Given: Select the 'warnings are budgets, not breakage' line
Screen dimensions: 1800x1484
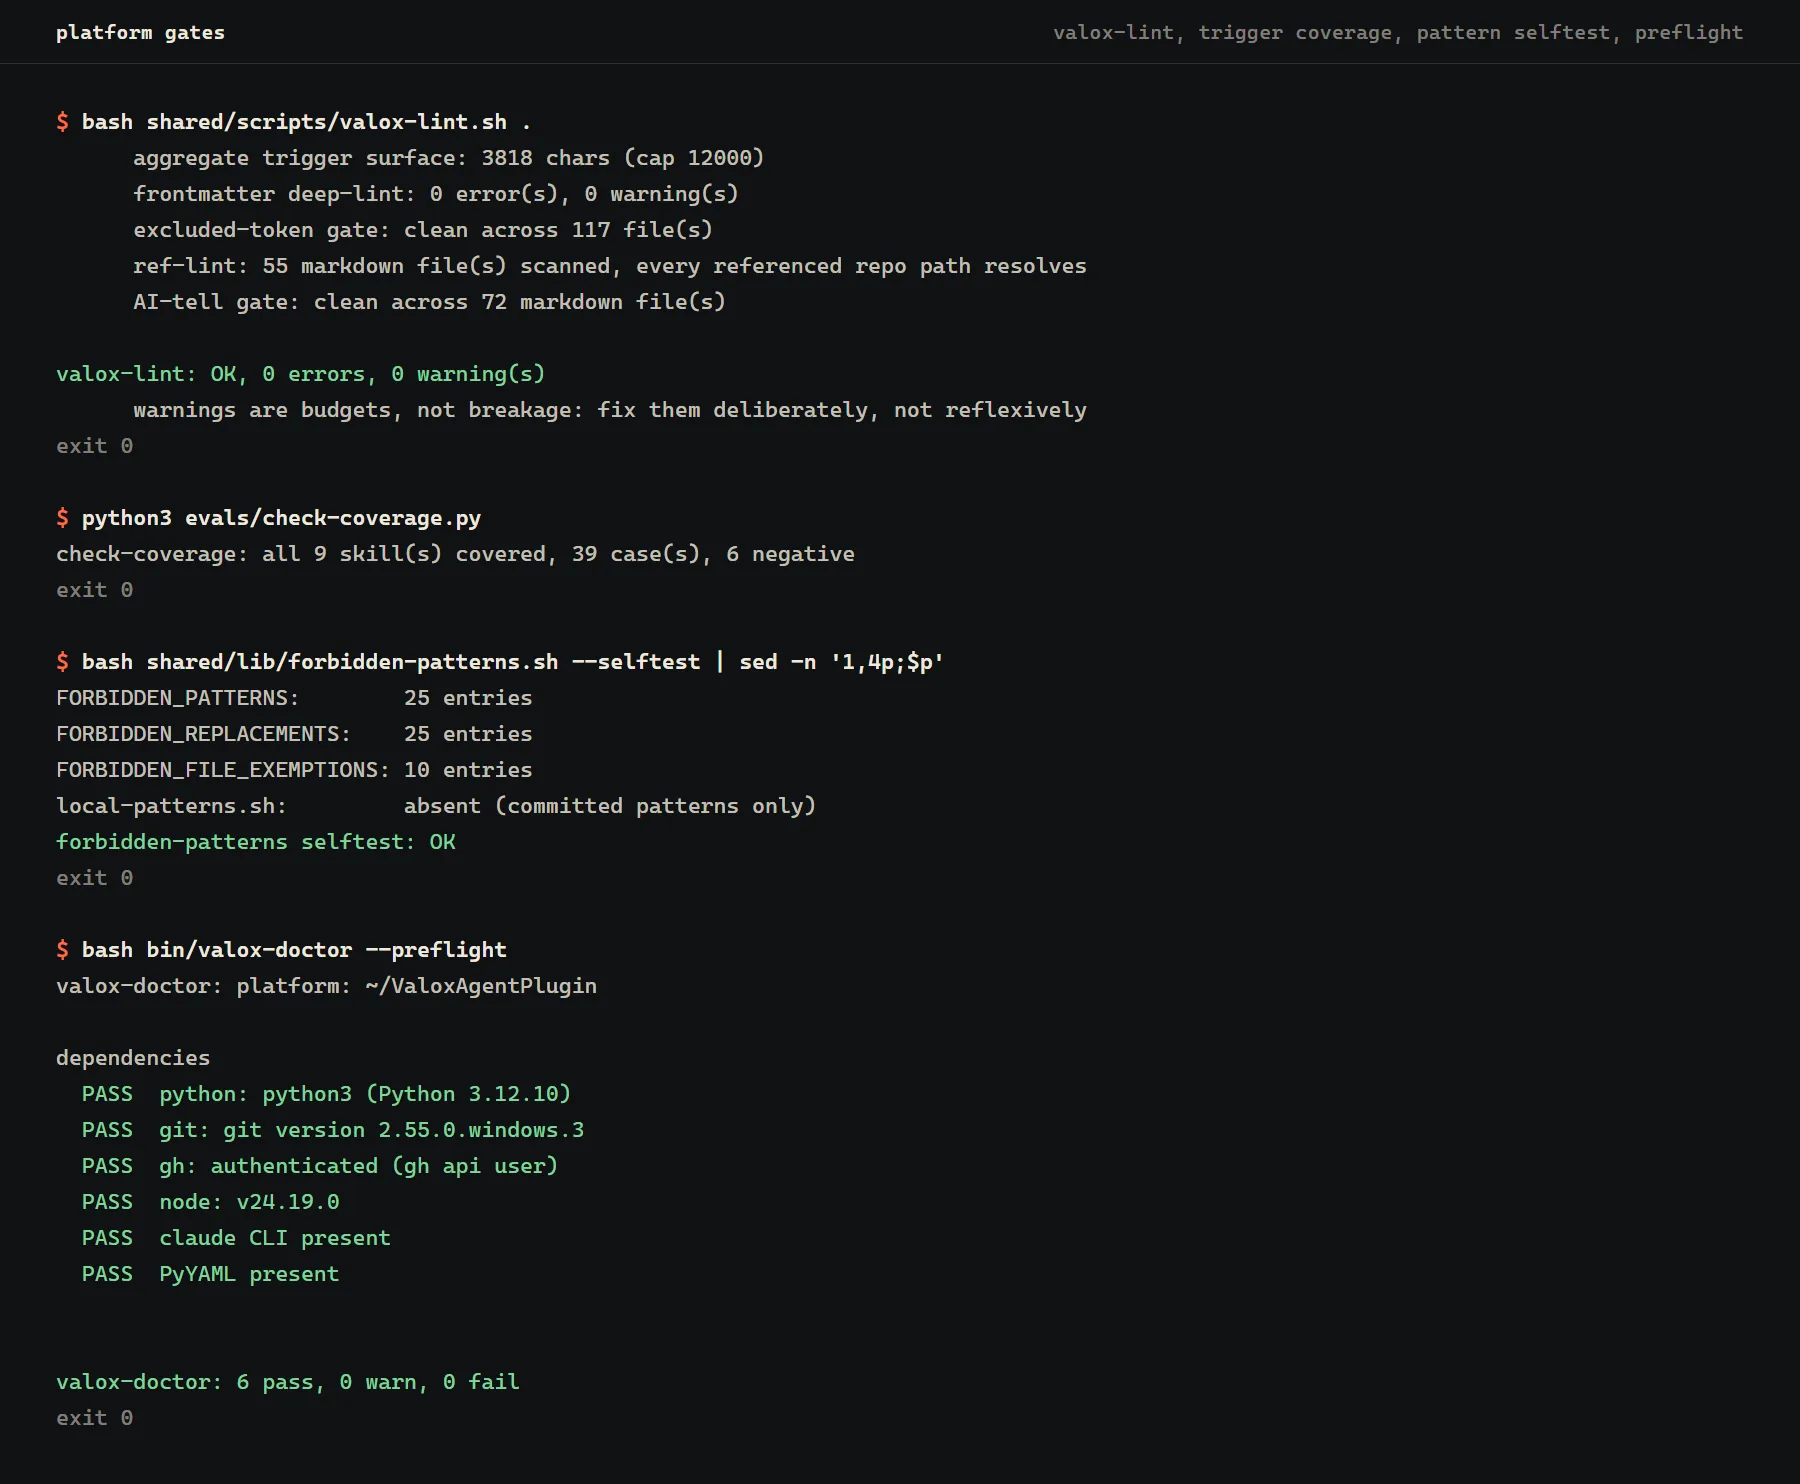Looking at the screenshot, I should pyautogui.click(x=610, y=410).
